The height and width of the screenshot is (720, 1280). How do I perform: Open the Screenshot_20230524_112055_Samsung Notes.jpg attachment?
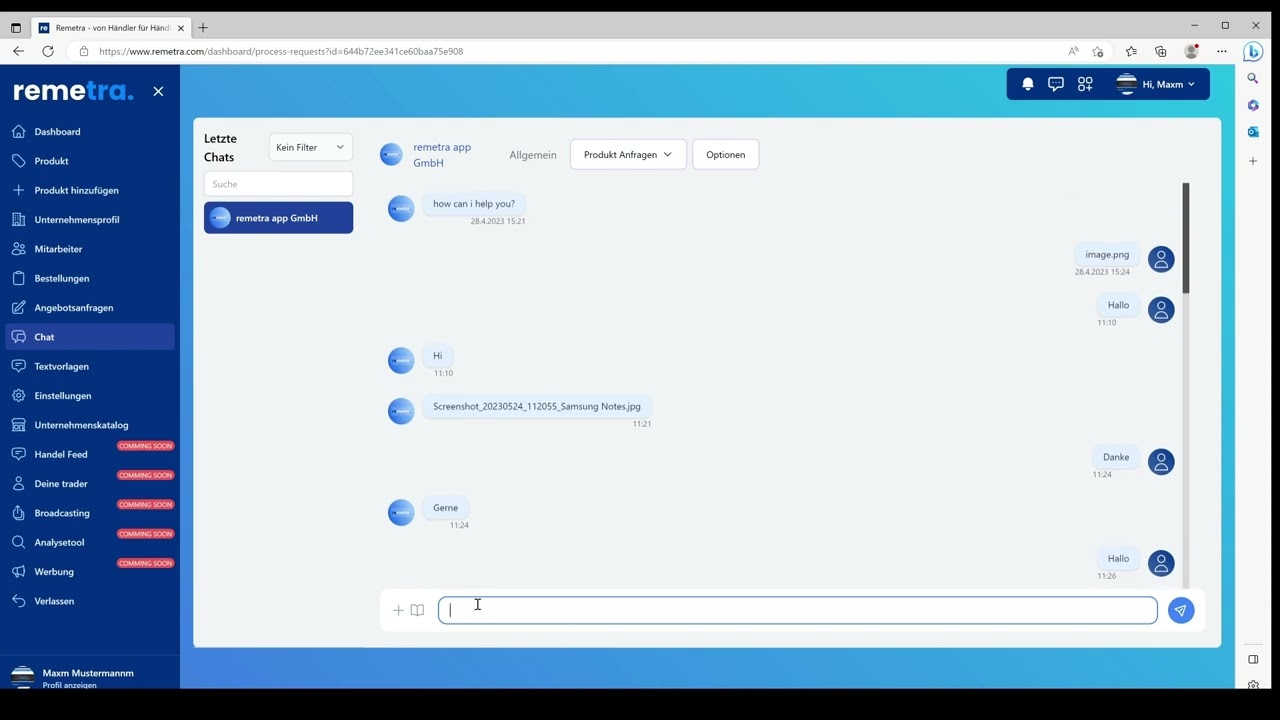pyautogui.click(x=537, y=406)
